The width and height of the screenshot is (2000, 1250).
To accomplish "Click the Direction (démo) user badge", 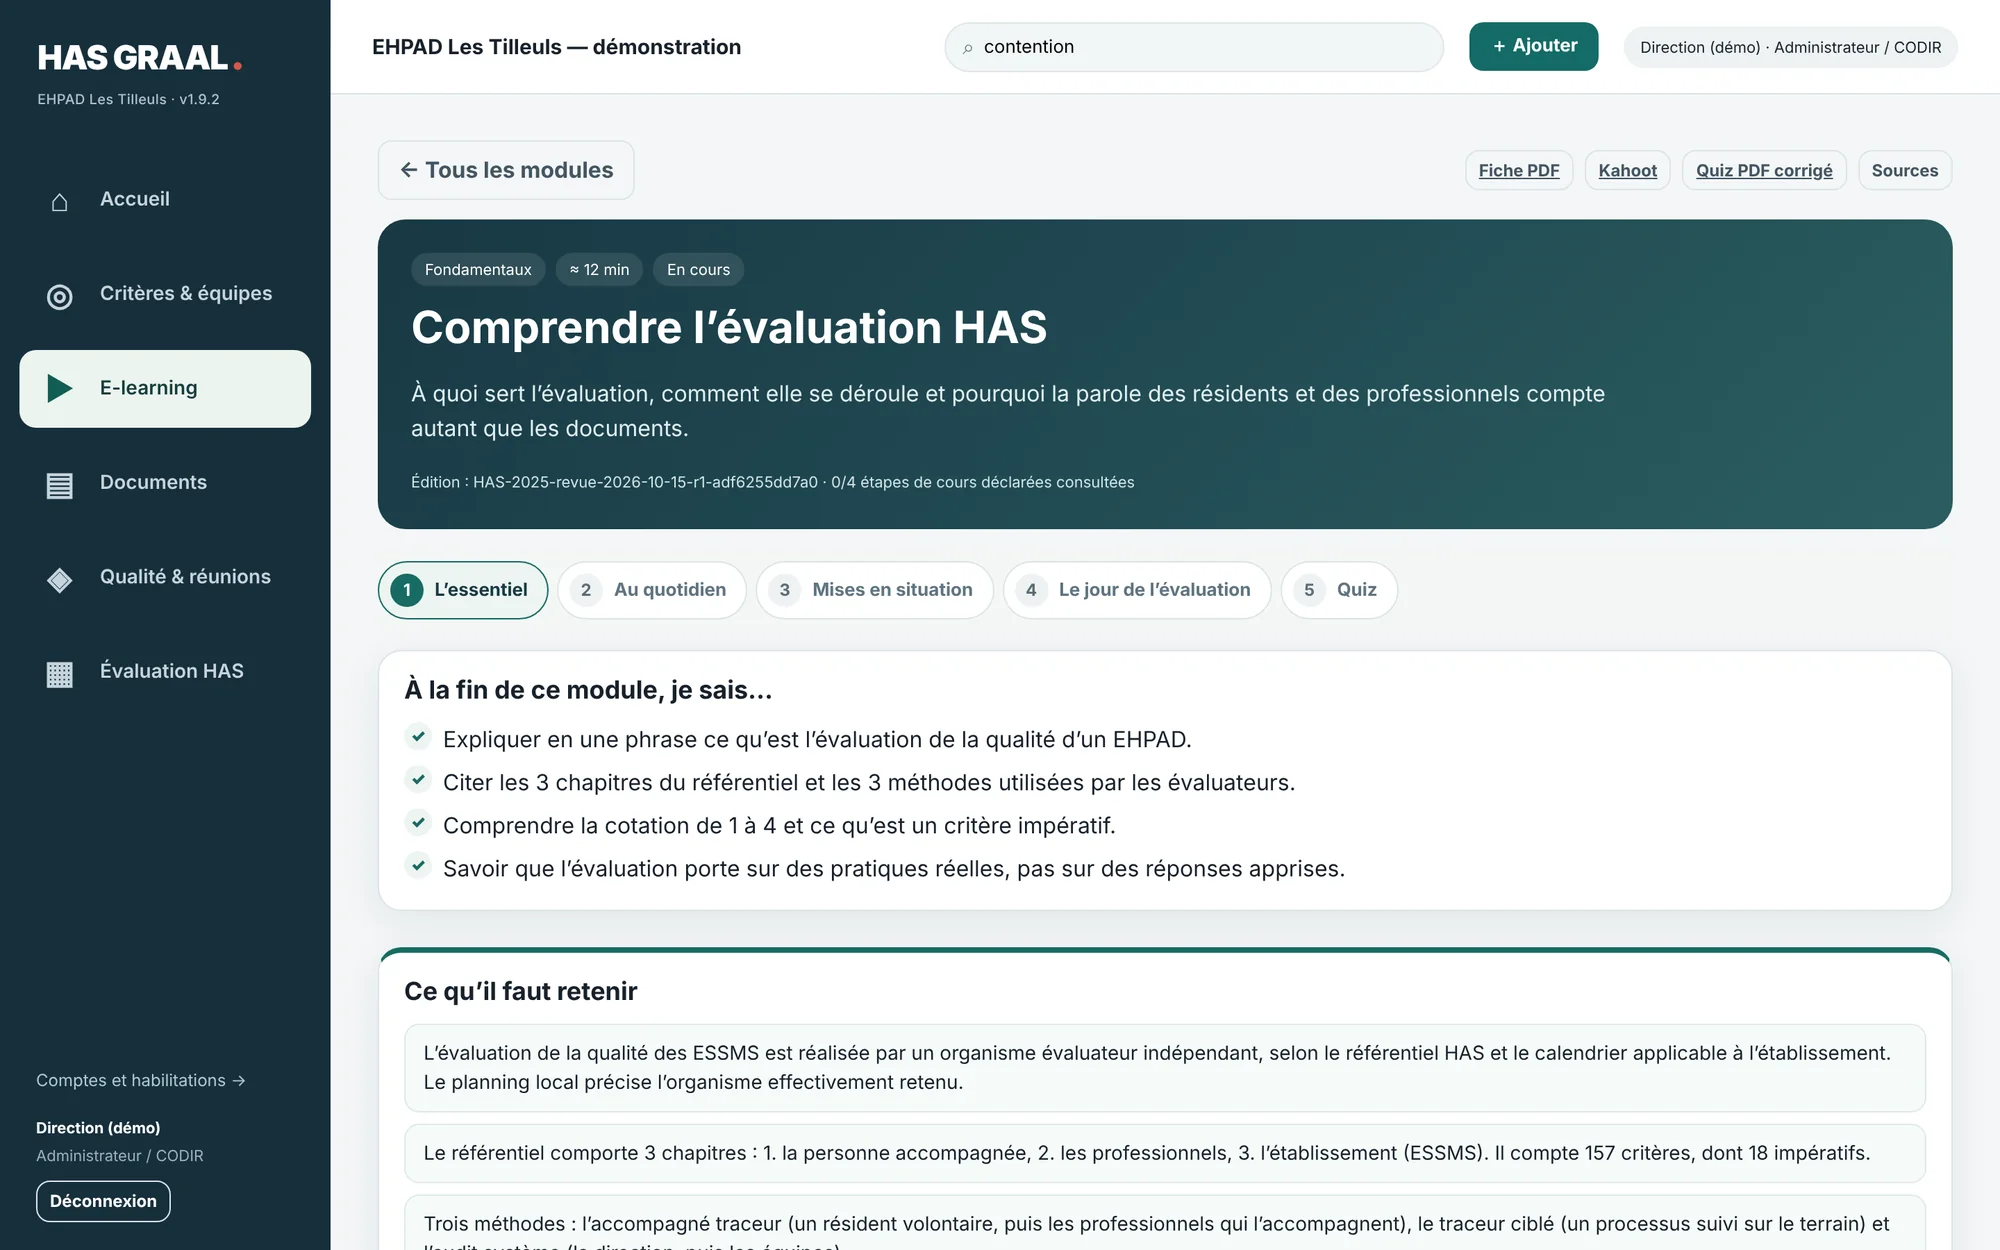I will click(x=1790, y=47).
